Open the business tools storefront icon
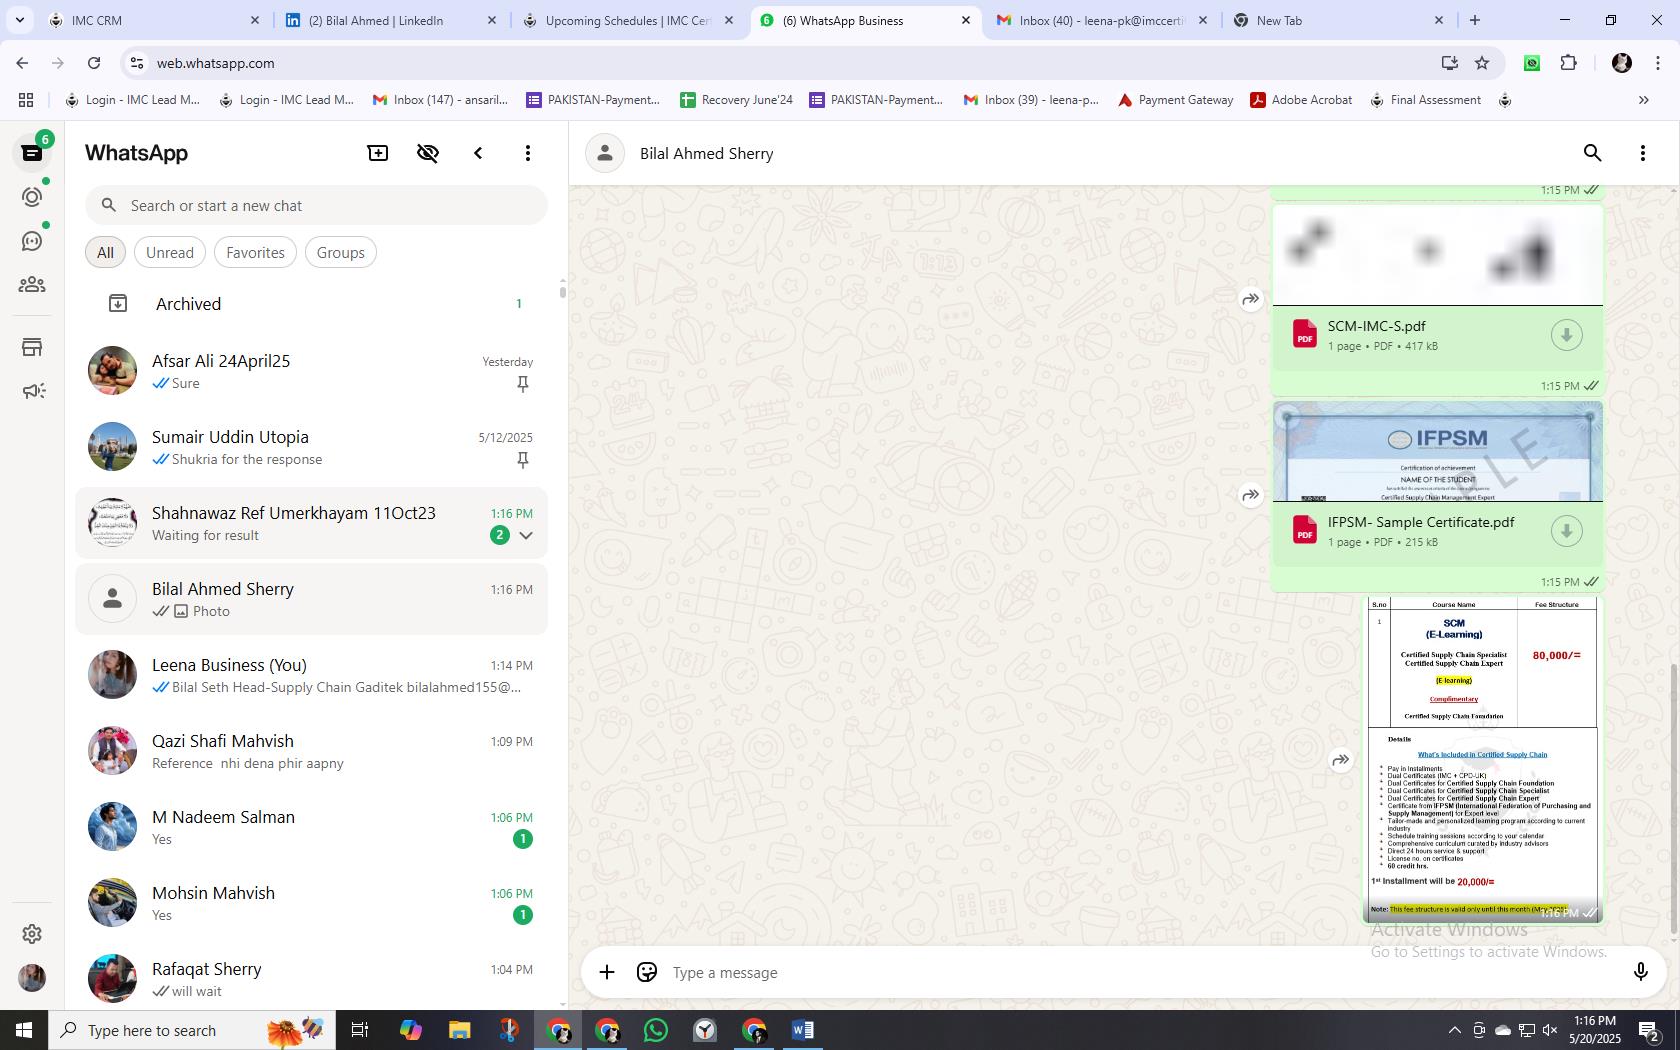Image resolution: width=1680 pixels, height=1050 pixels. tap(32, 347)
